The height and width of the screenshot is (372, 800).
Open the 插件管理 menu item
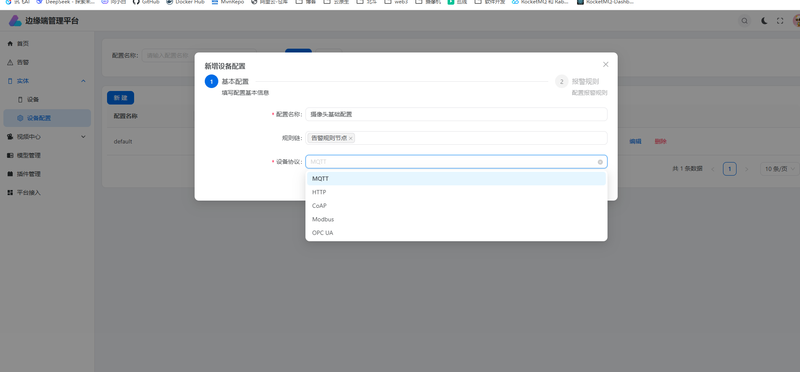tap(47, 174)
